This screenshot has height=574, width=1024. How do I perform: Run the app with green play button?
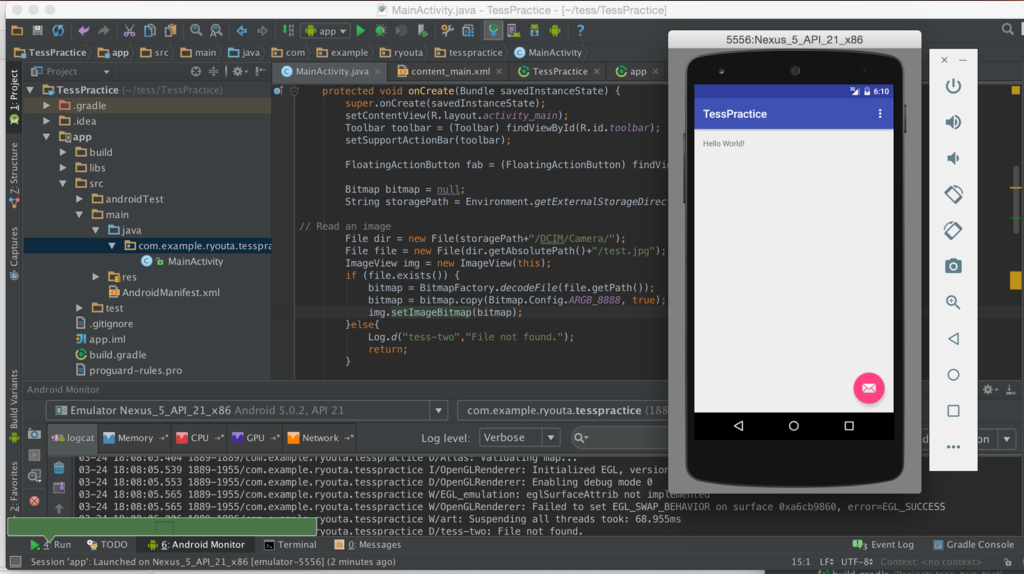[360, 31]
